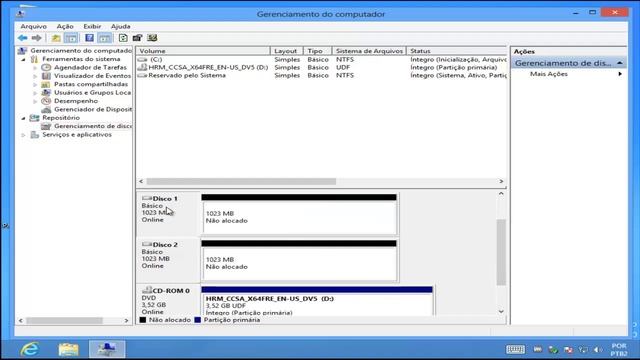Toggle the Show/Hide Action Pane toolbar icon
The image size is (640, 360).
tap(104, 38)
